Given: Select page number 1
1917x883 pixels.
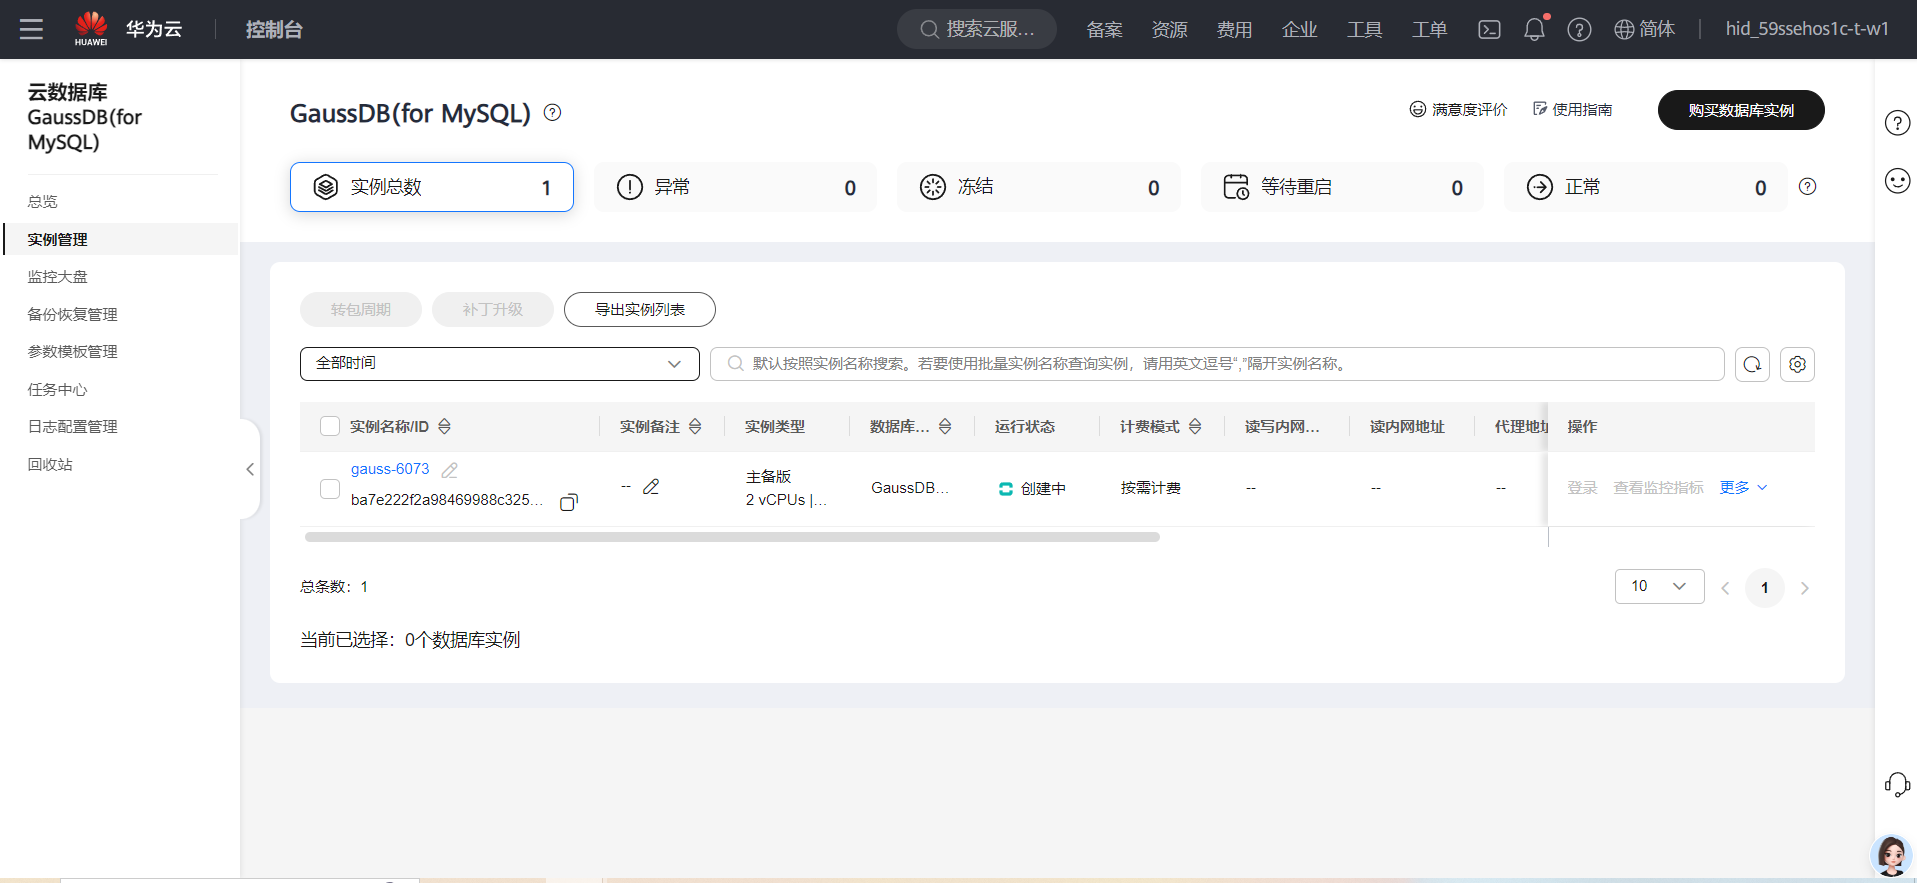Looking at the screenshot, I should (x=1765, y=588).
